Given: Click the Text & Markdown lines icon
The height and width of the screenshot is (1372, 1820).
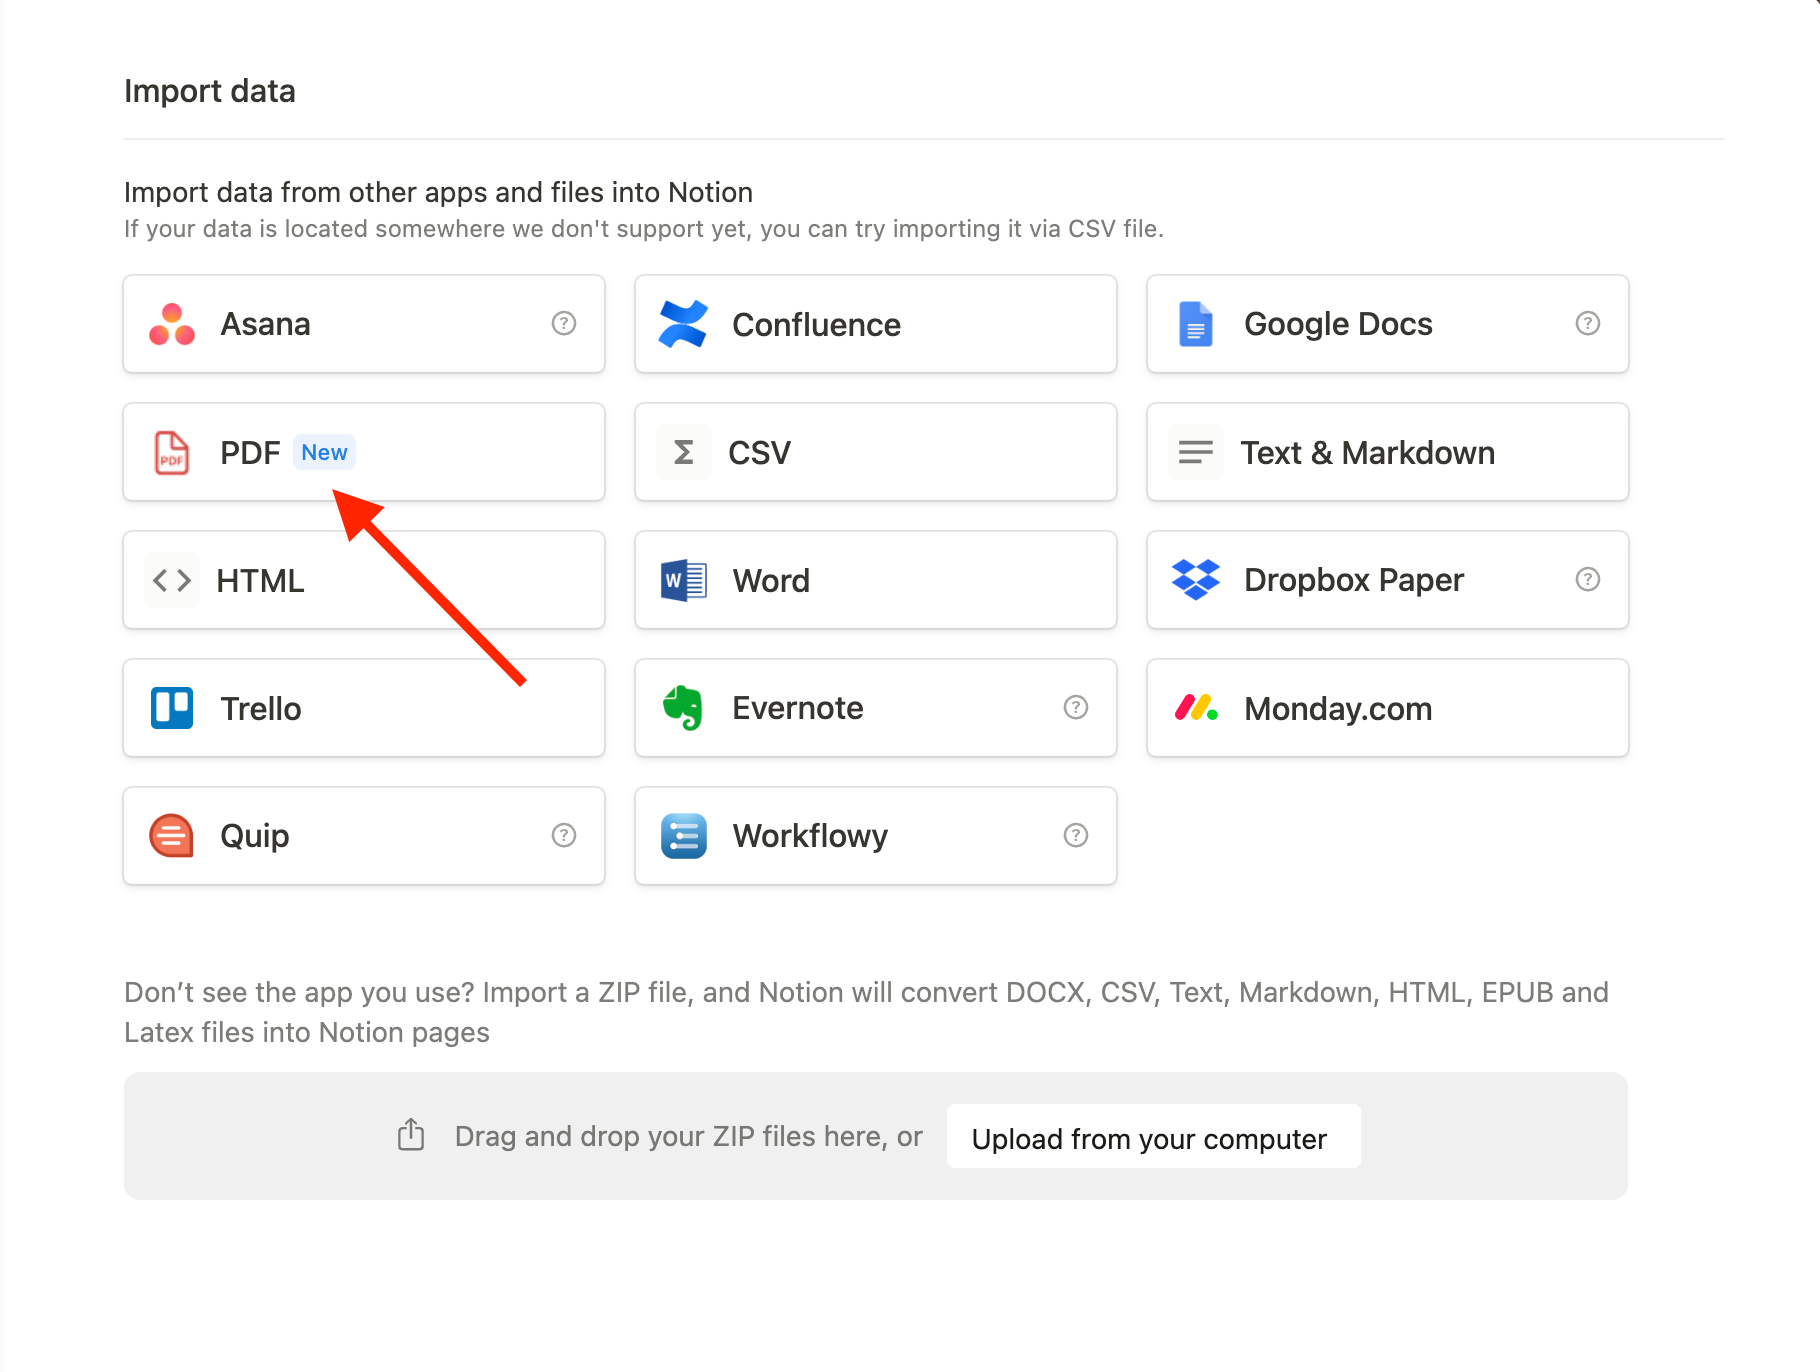Looking at the screenshot, I should 1195,452.
